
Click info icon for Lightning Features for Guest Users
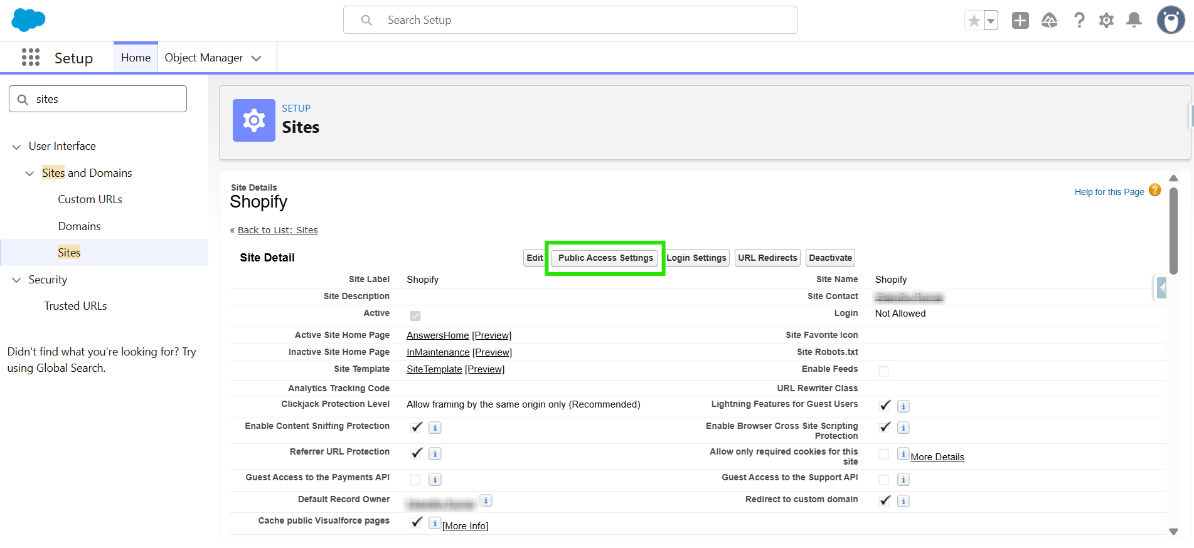903,406
